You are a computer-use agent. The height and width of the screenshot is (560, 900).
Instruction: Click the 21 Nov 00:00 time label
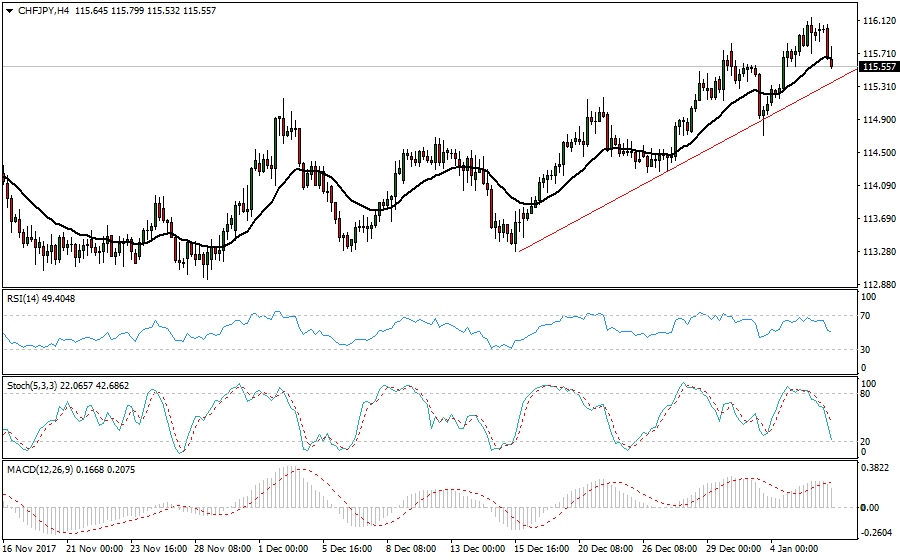click(x=95, y=549)
